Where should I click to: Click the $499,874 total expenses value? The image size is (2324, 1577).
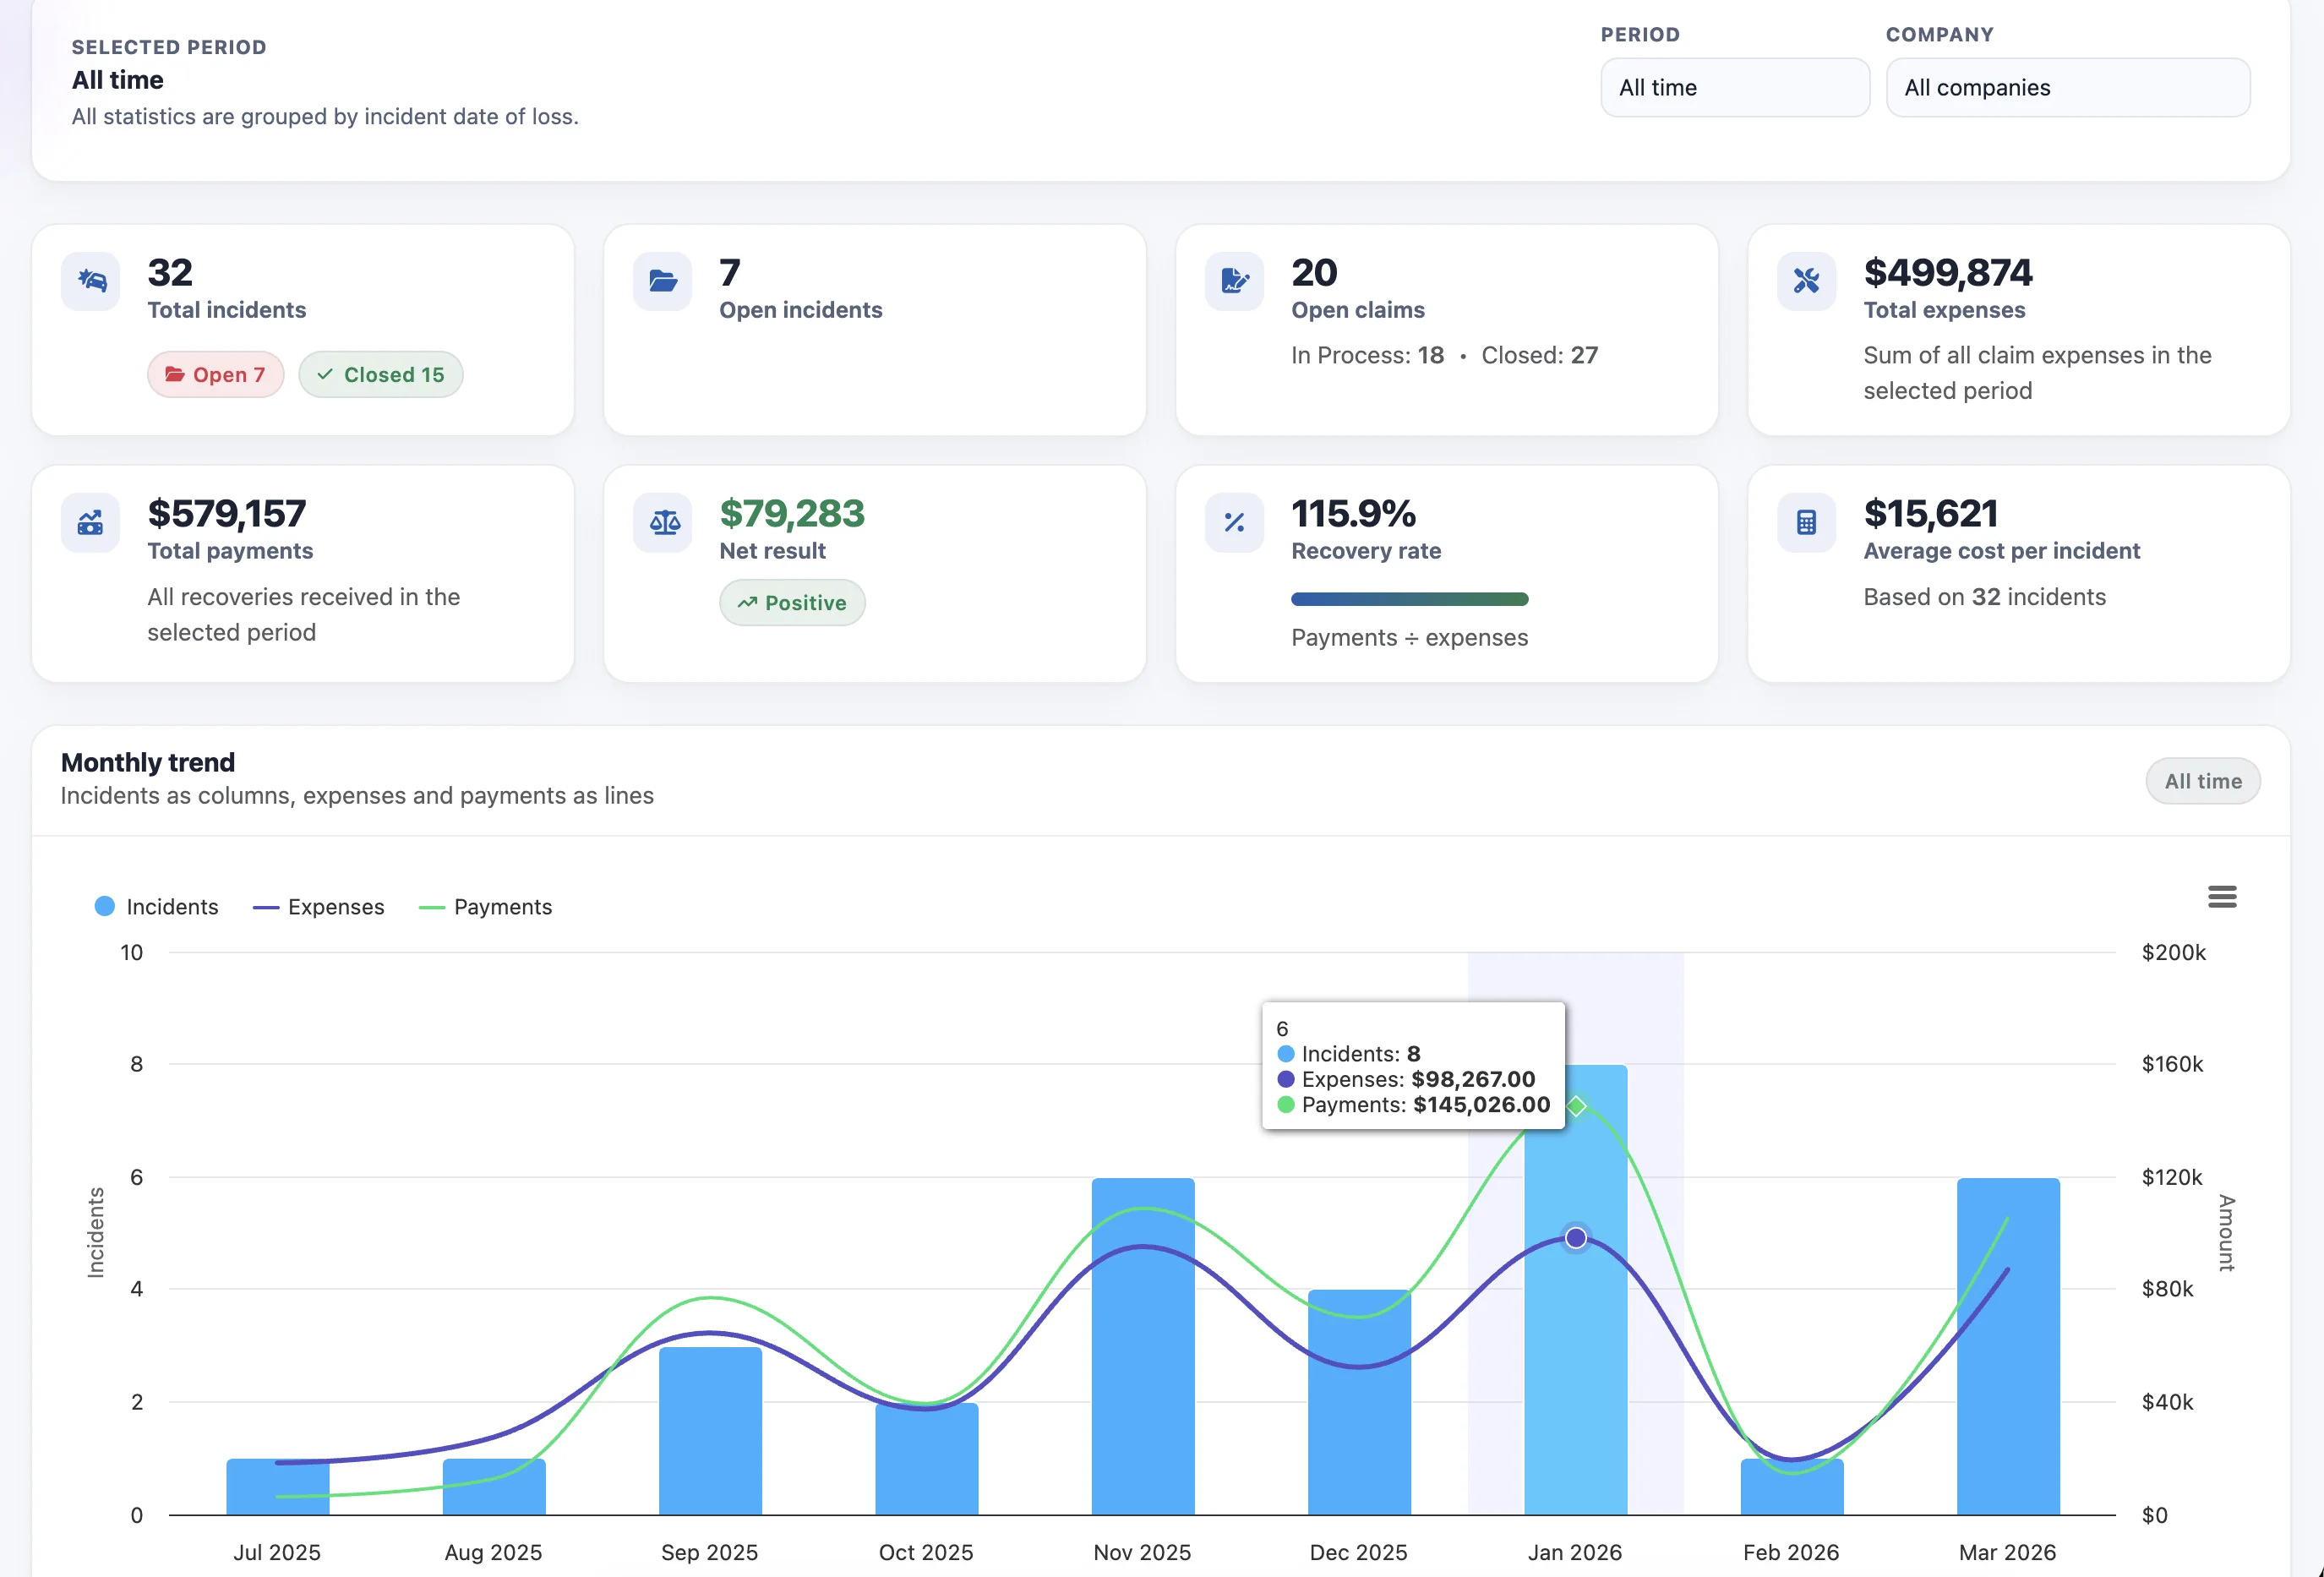pos(1947,272)
